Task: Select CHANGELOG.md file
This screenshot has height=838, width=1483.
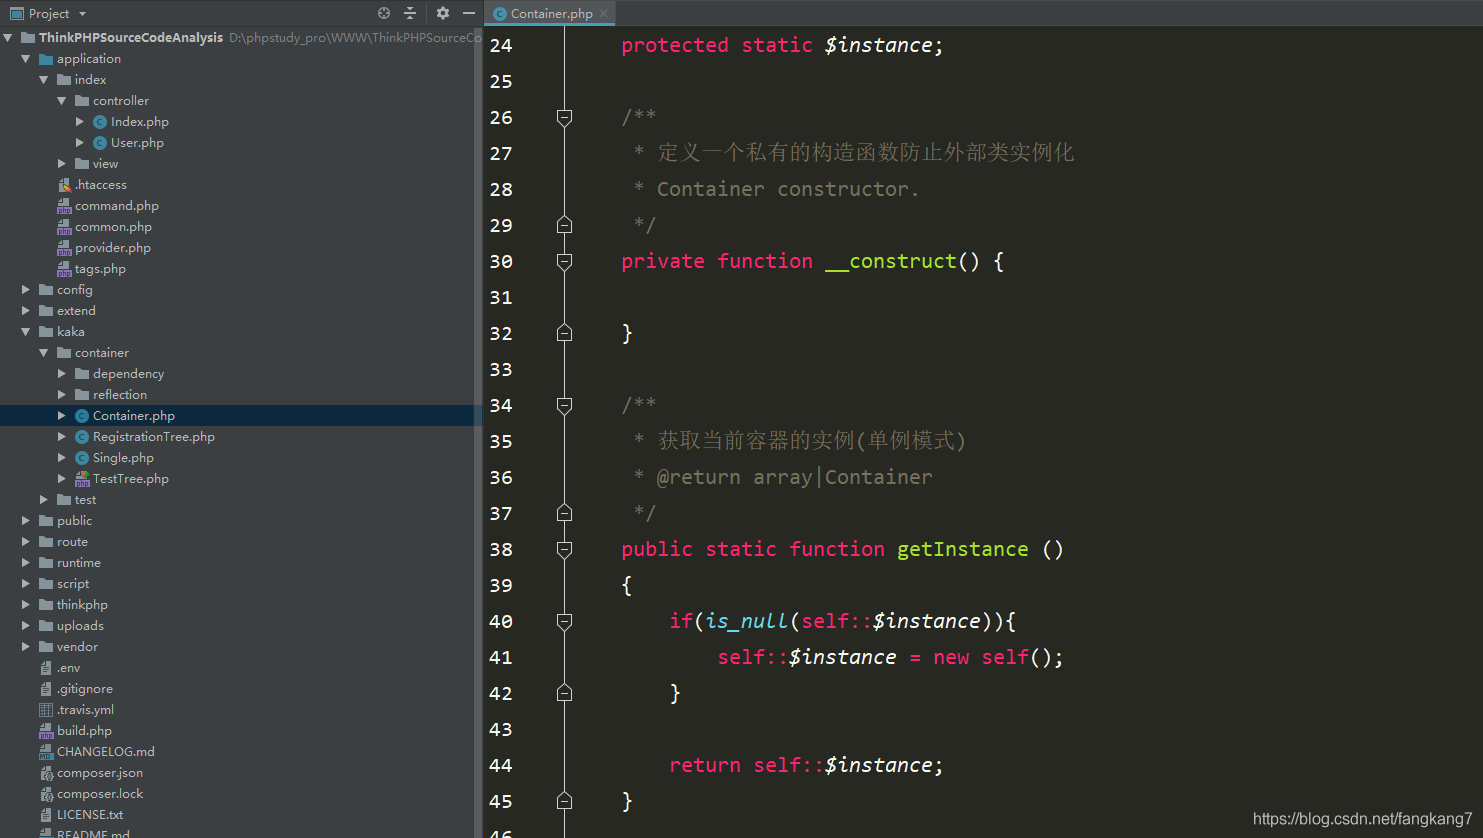Action: (106, 752)
